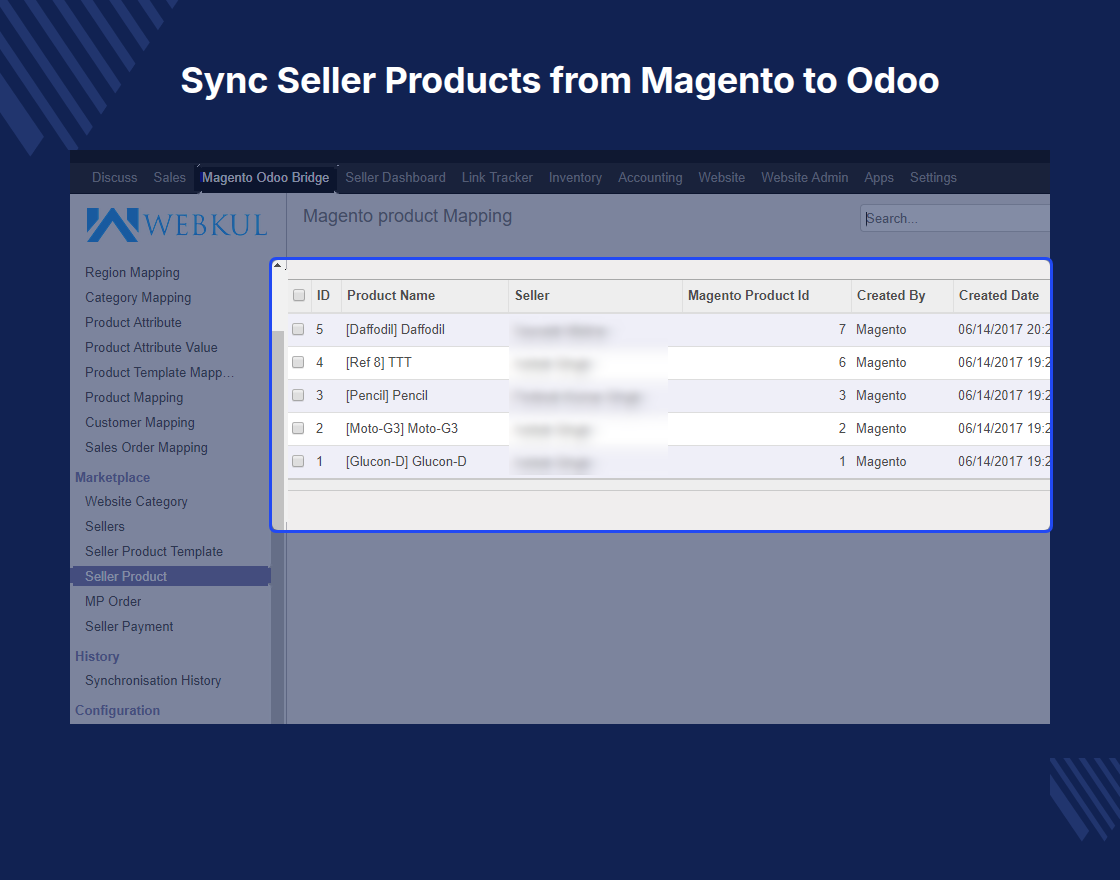Check the Daffodil row checkbox
This screenshot has width=1120, height=880.
(298, 329)
